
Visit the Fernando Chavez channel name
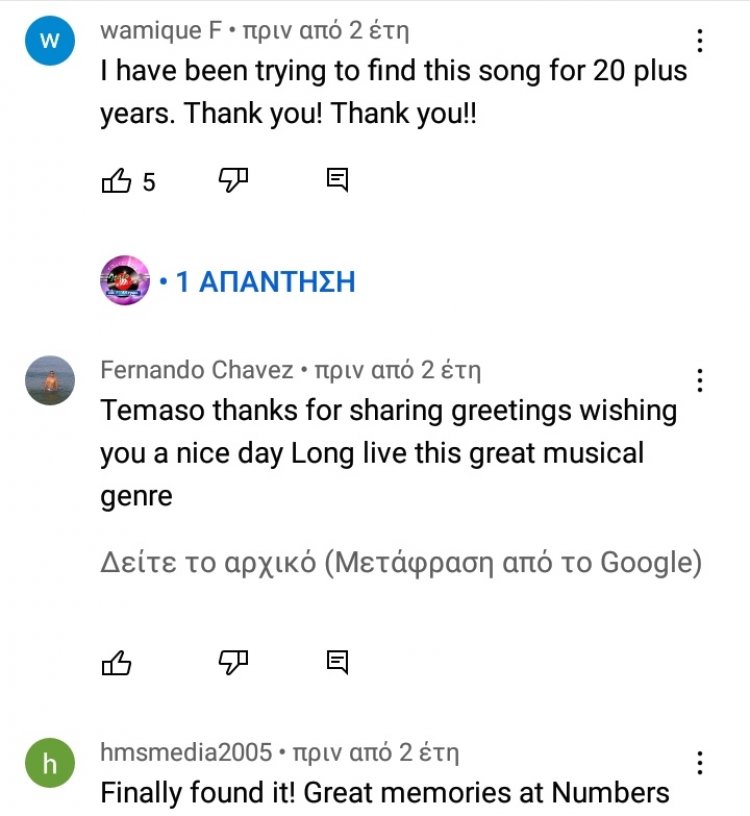196,371
